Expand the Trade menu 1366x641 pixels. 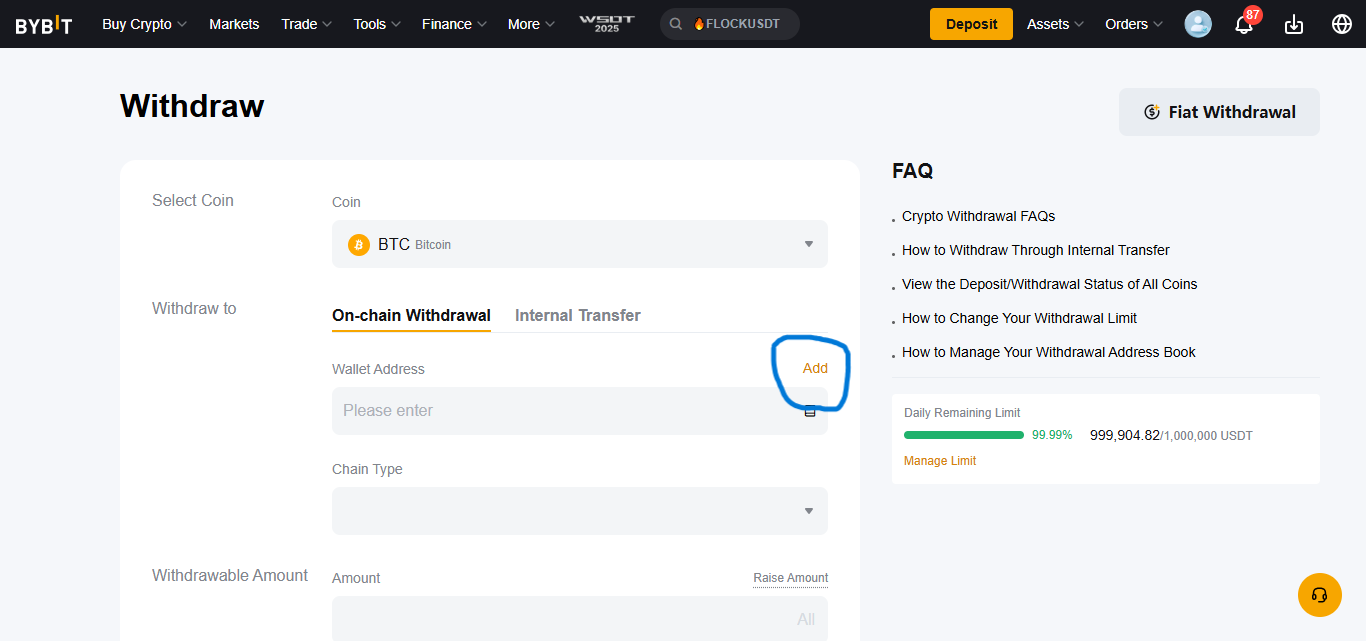306,24
